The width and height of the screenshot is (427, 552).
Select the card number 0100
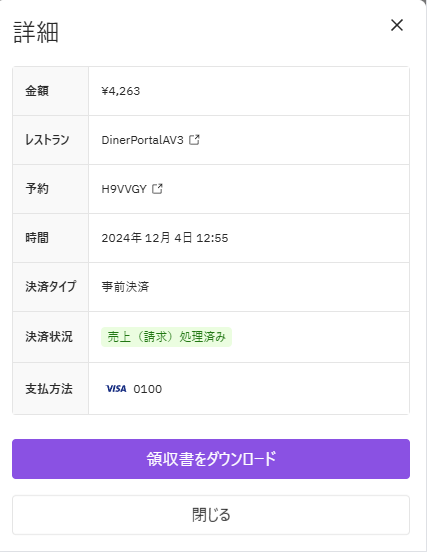tap(148, 389)
